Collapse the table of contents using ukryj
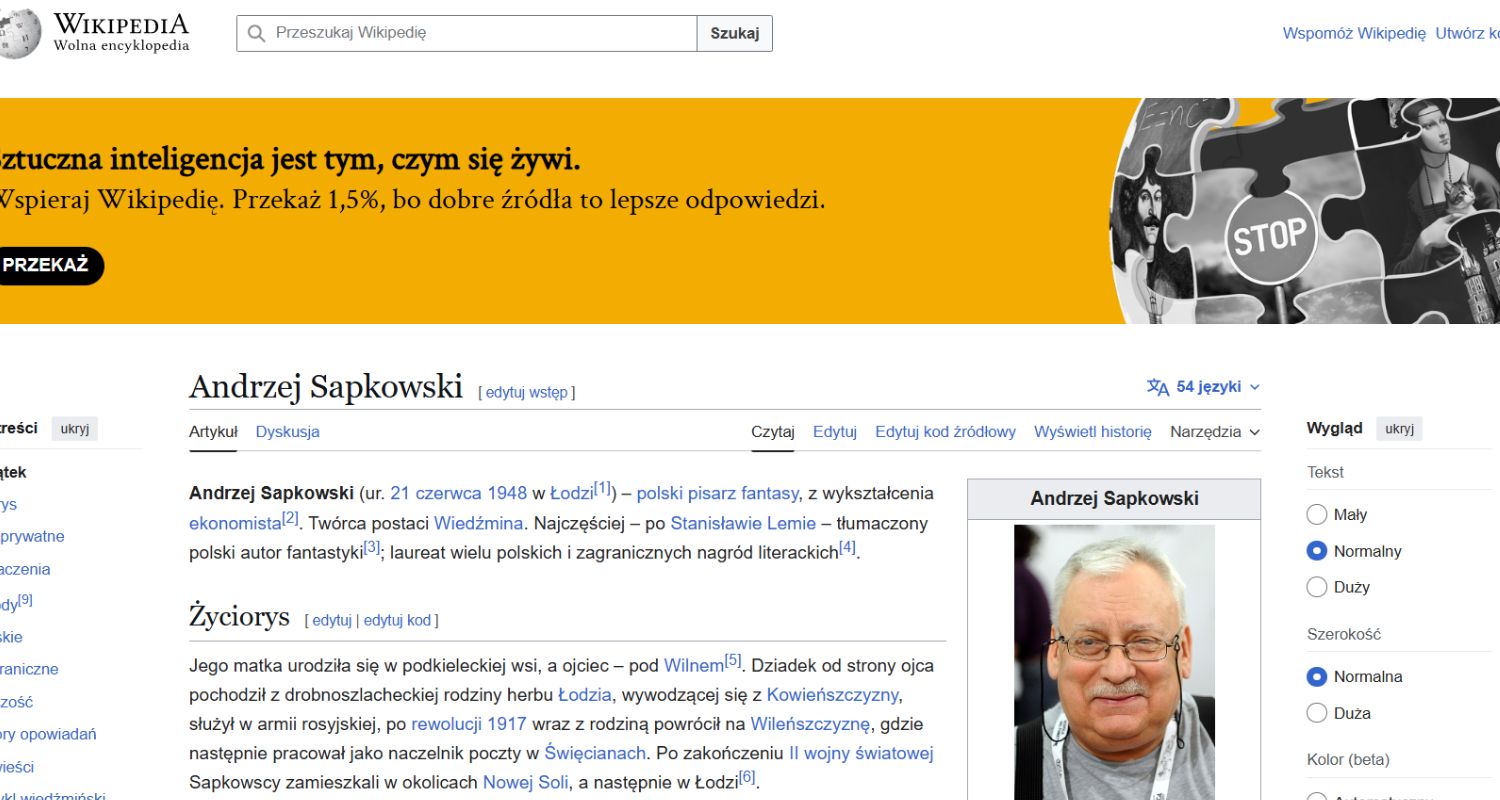 74,428
